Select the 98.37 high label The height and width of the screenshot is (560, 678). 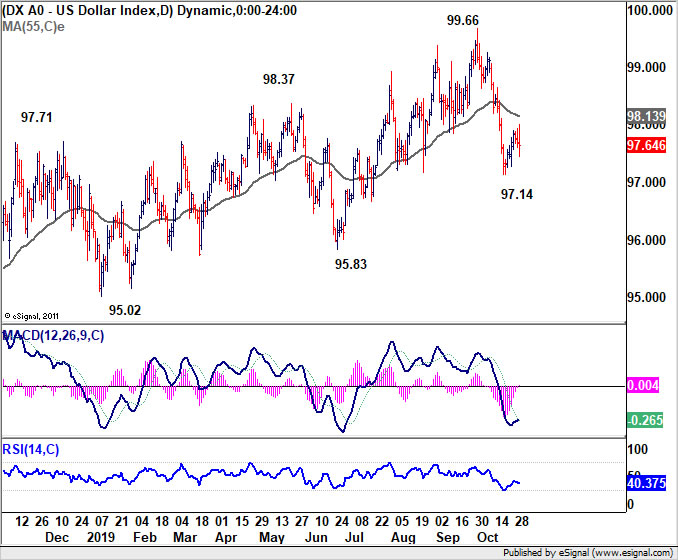pos(279,79)
